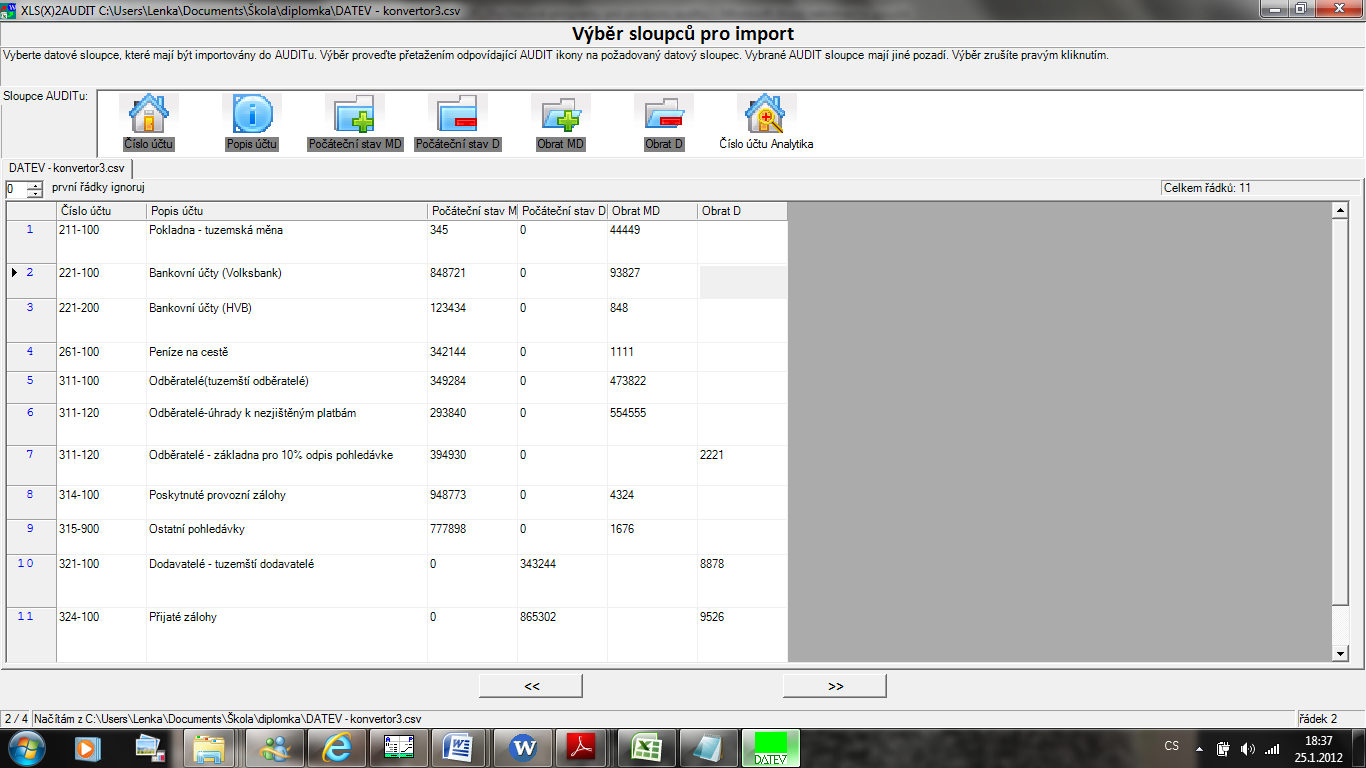Open Adobe Reader from taskbar

coord(583,747)
